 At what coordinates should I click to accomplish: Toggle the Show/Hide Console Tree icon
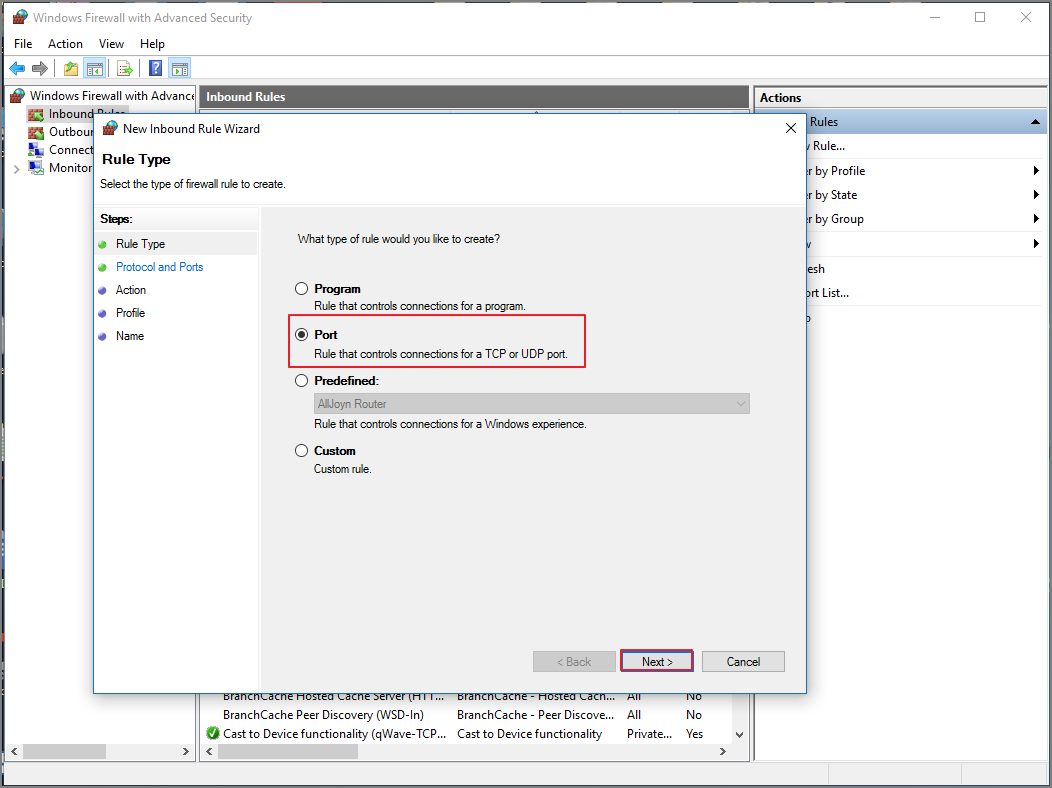point(95,68)
